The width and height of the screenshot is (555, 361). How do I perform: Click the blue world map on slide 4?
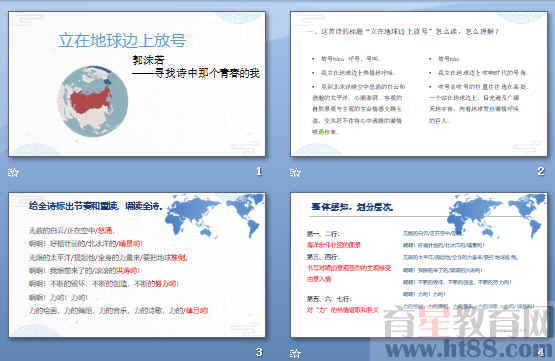[x=496, y=215]
